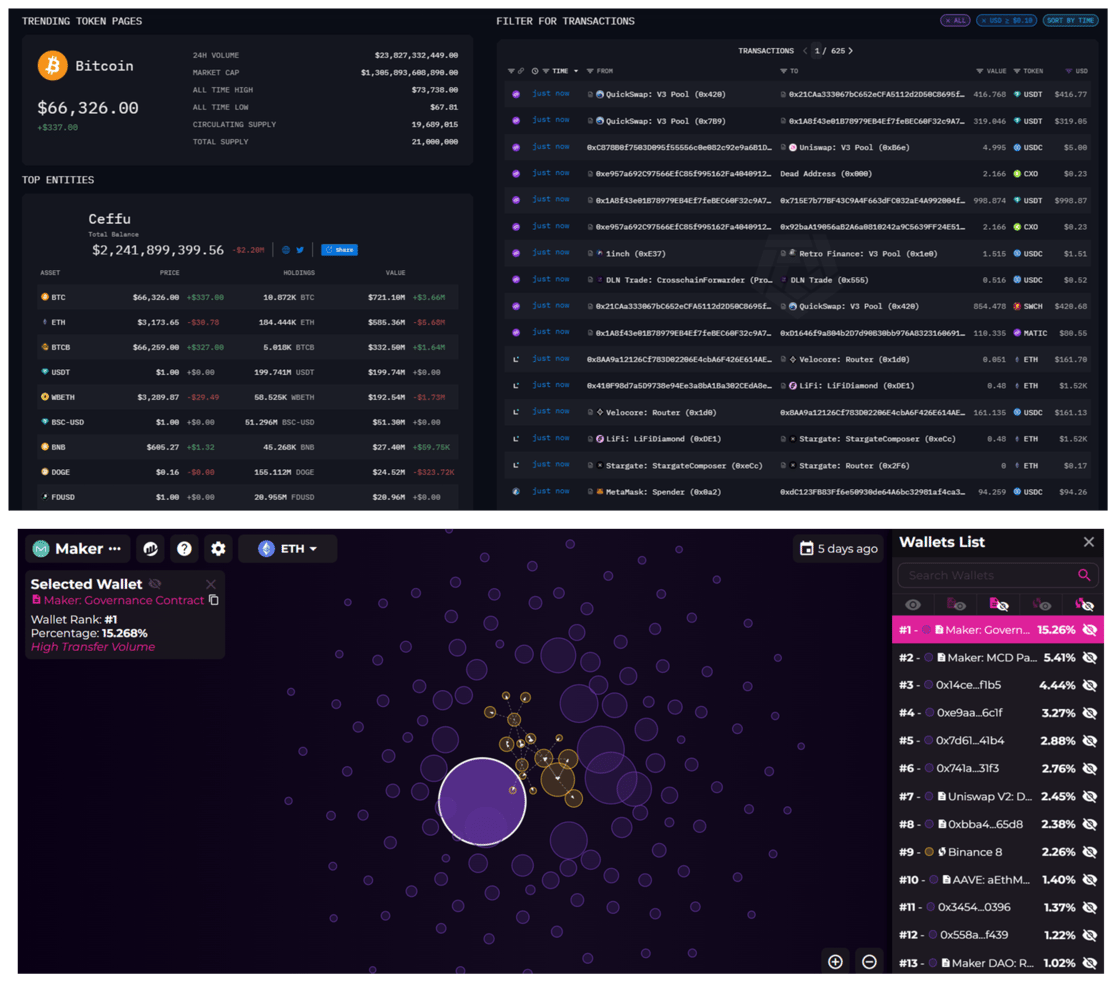Hide wallet #1 Maker: Govern... row
1116x982 pixels.
pyautogui.click(x=1090, y=630)
